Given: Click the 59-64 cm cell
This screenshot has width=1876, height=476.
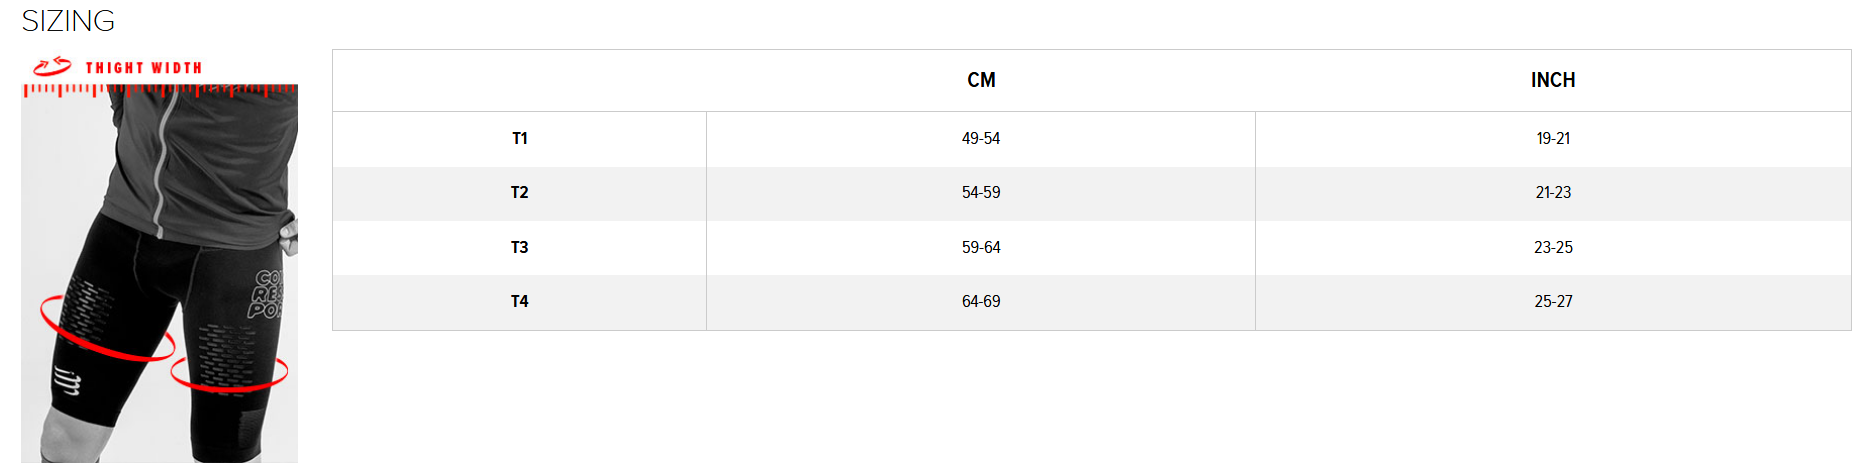Looking at the screenshot, I should 981,247.
